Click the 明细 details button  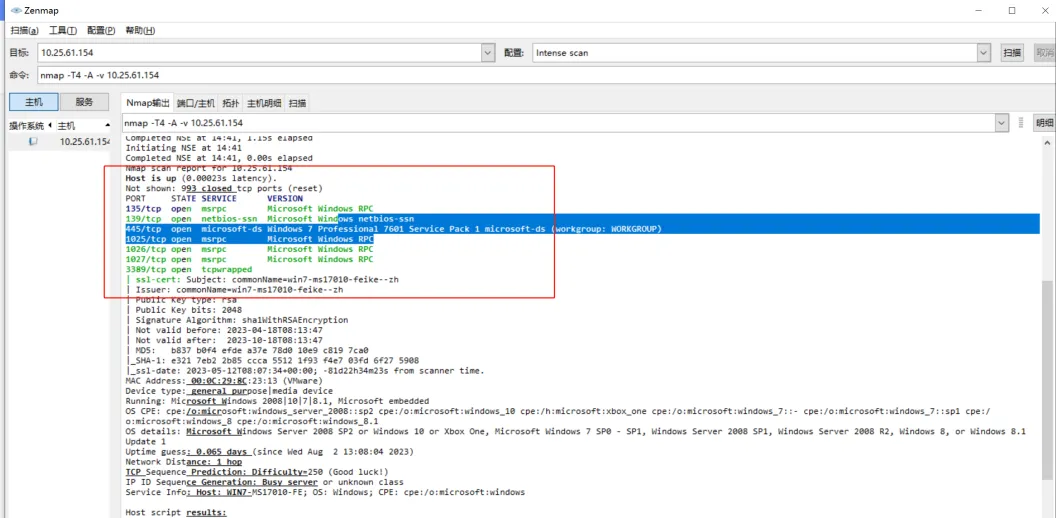coord(1045,123)
